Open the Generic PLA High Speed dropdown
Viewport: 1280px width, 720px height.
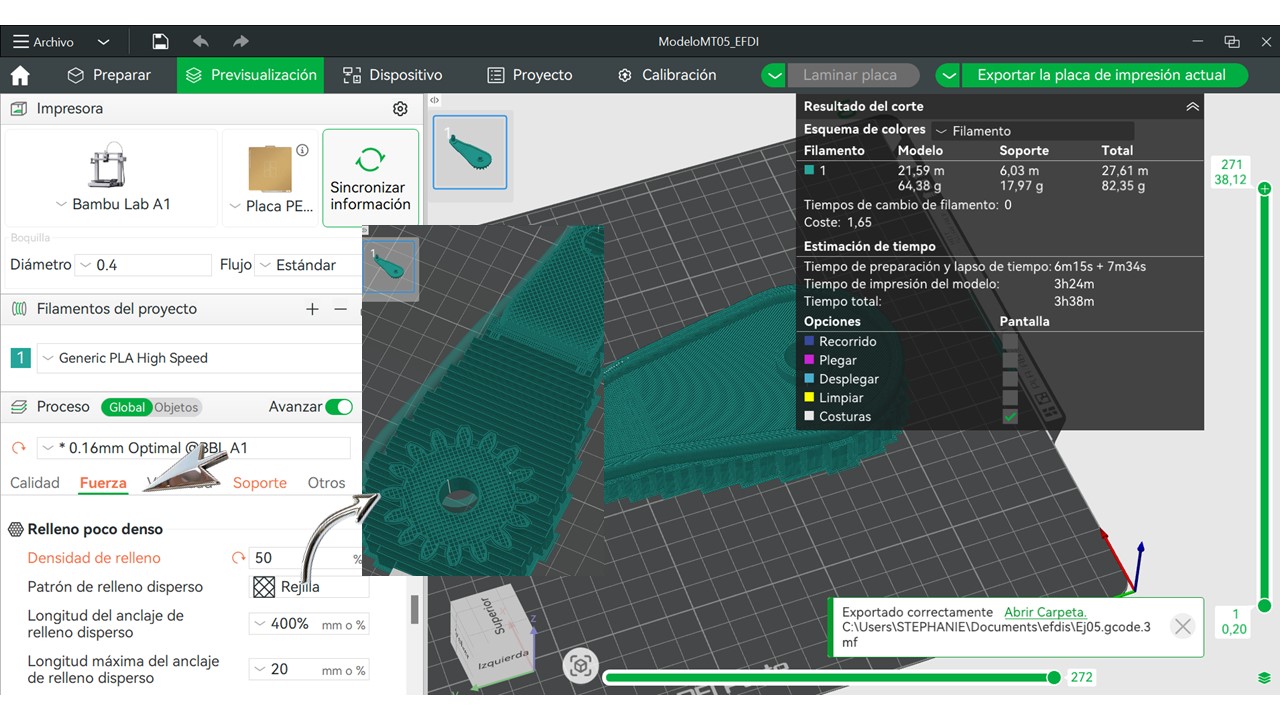195,358
